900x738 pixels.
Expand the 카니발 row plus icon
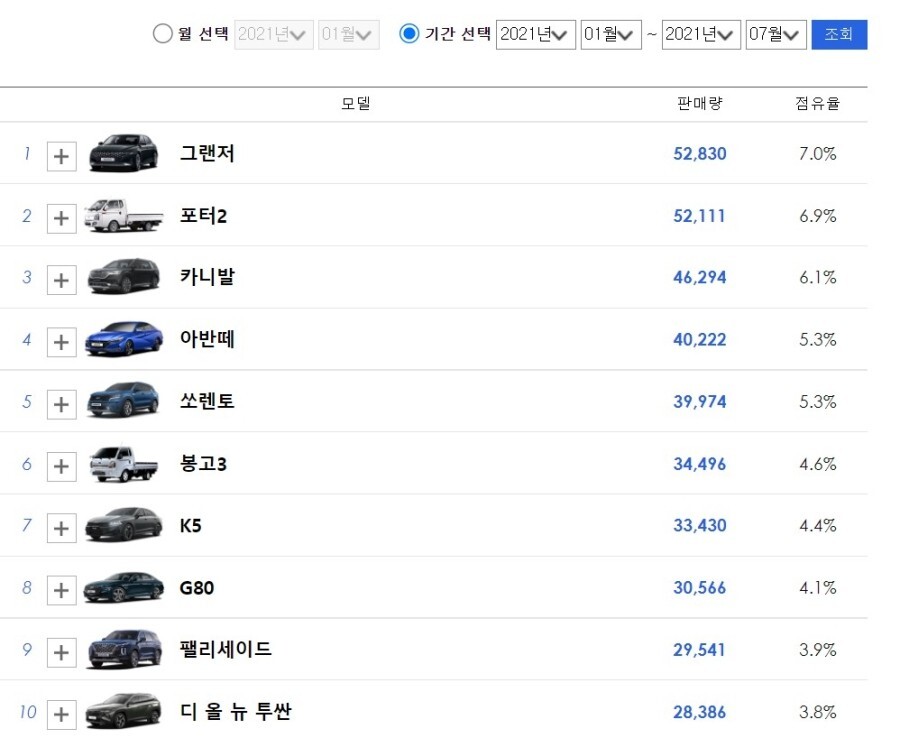tap(61, 280)
